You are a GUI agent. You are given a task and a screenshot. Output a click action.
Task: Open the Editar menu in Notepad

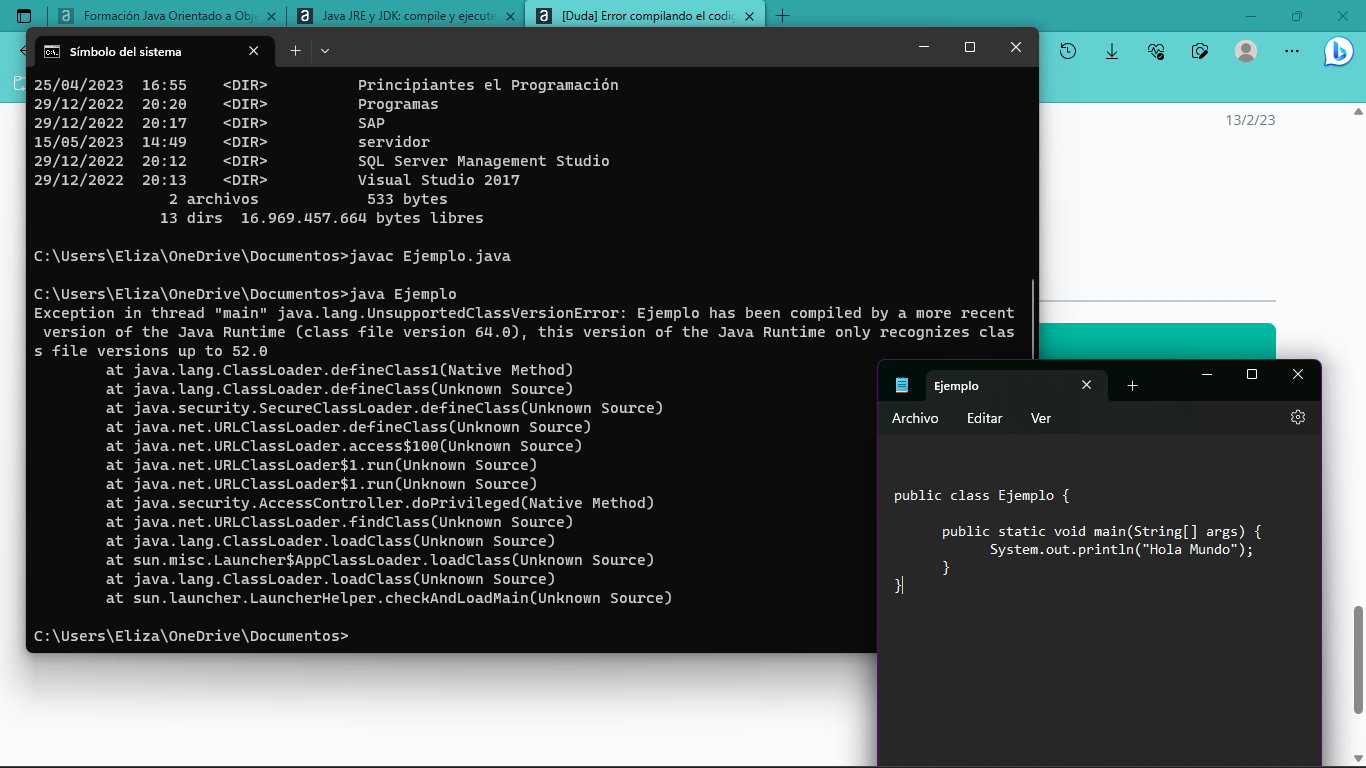(984, 418)
